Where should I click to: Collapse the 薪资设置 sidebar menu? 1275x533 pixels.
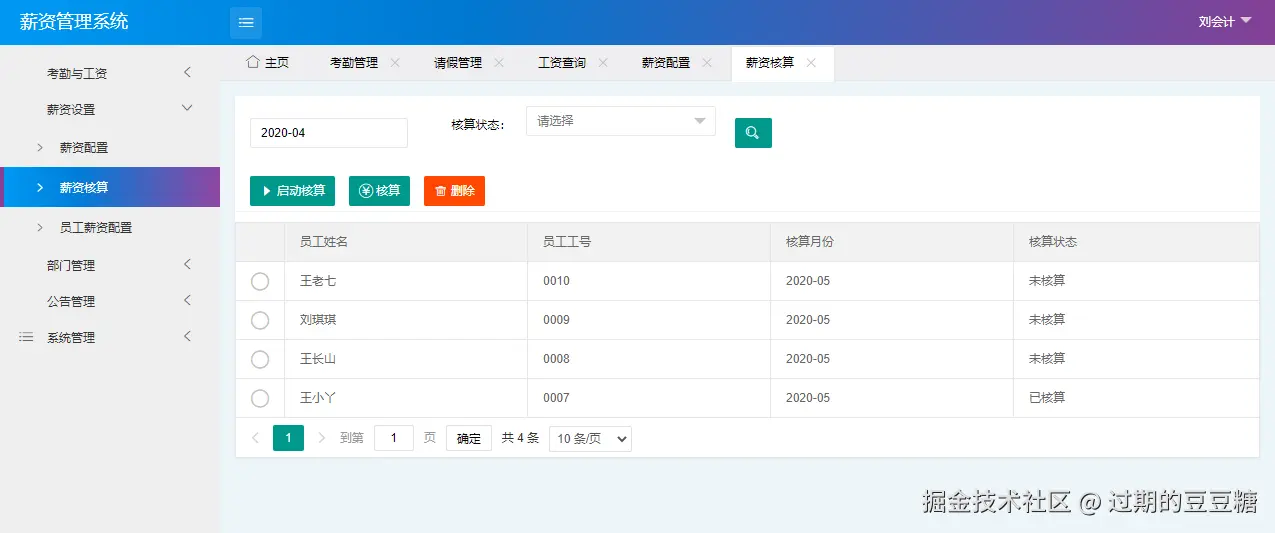110,109
